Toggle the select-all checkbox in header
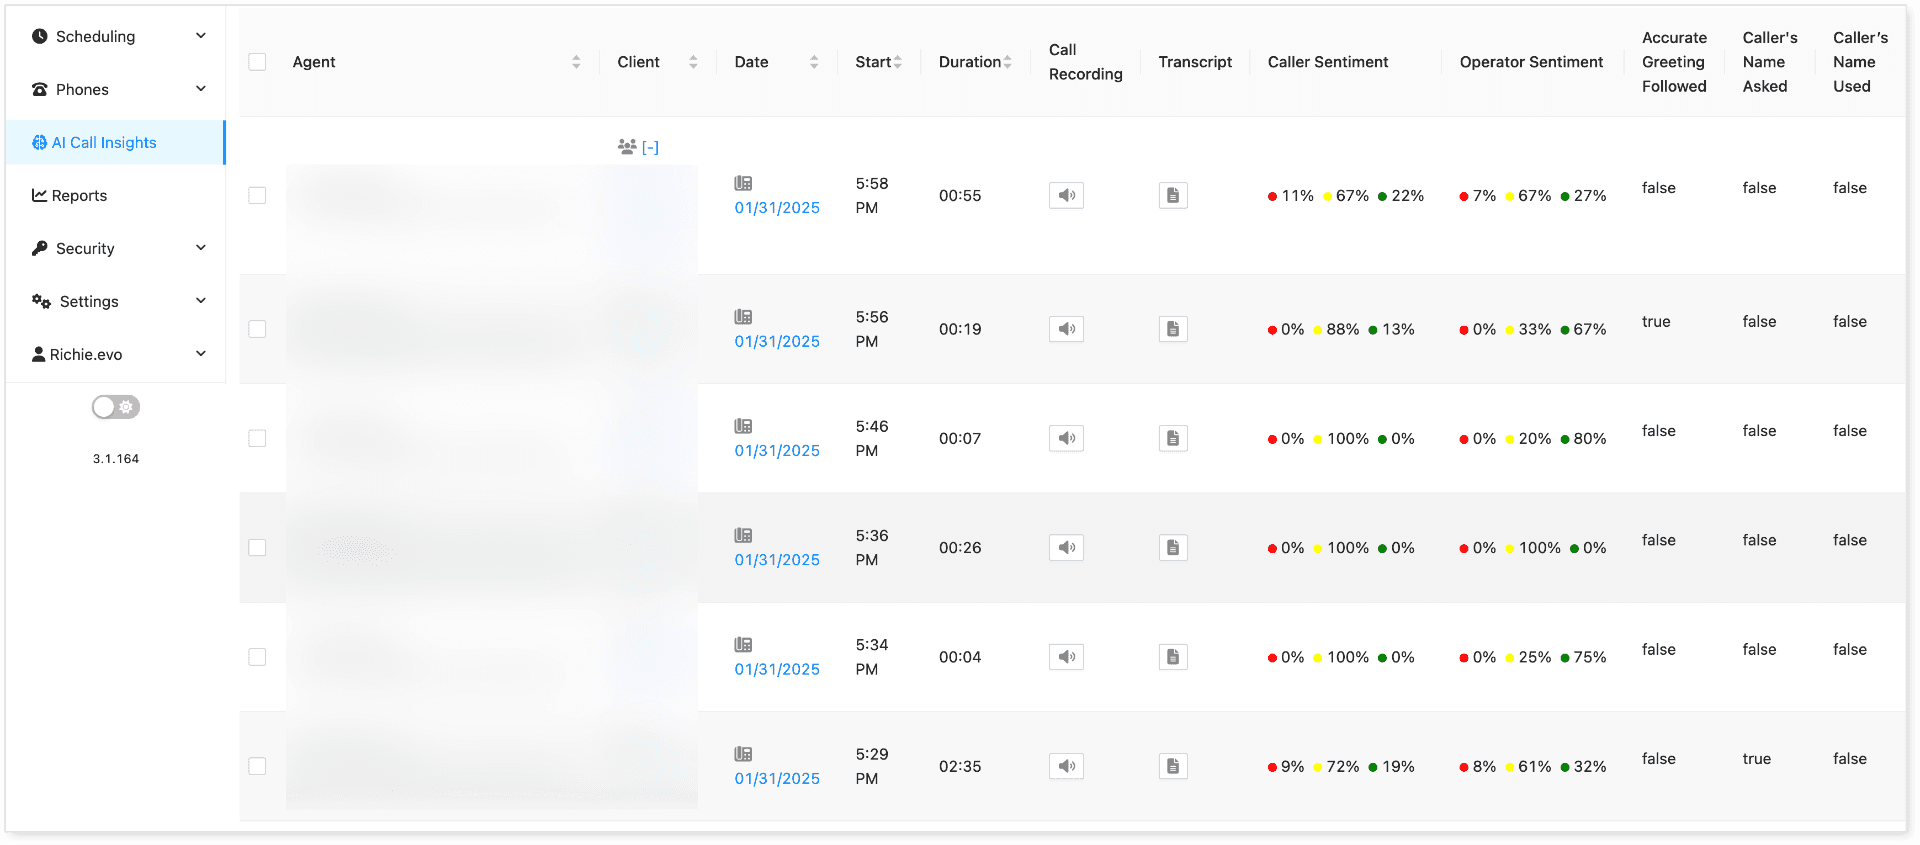This screenshot has width=1920, height=845. click(x=257, y=62)
